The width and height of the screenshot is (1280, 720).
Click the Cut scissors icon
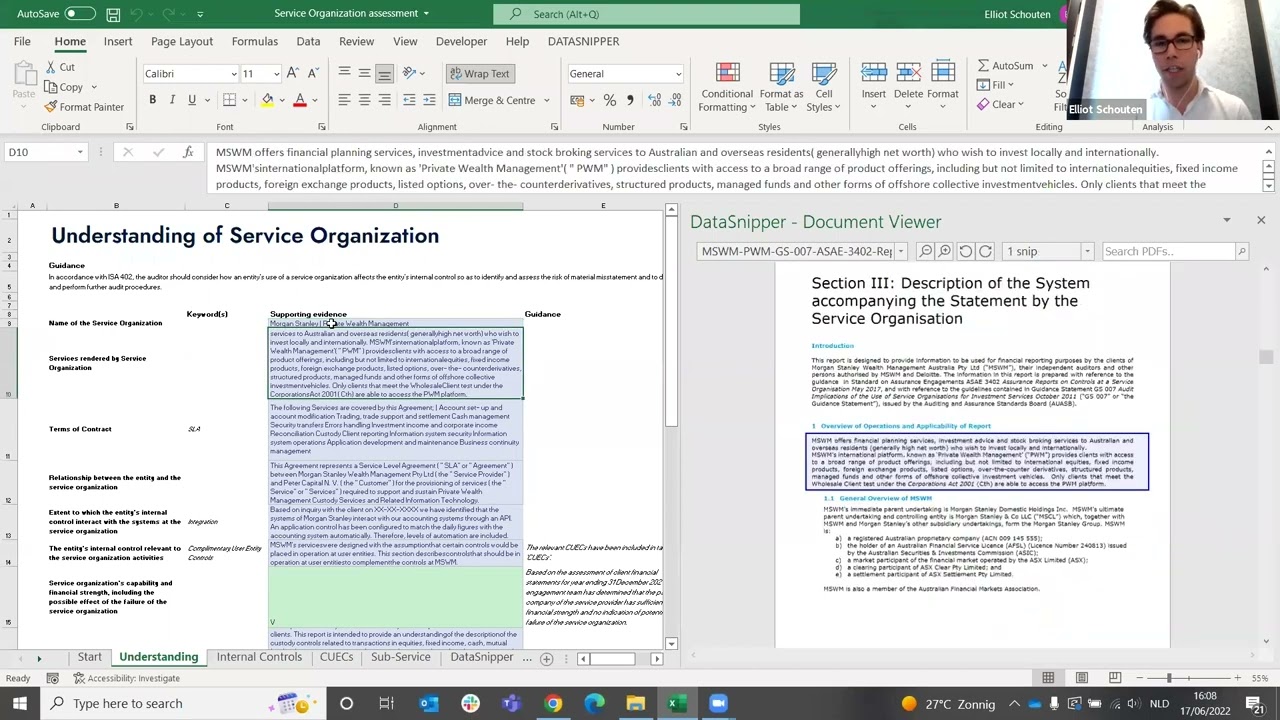click(x=50, y=67)
